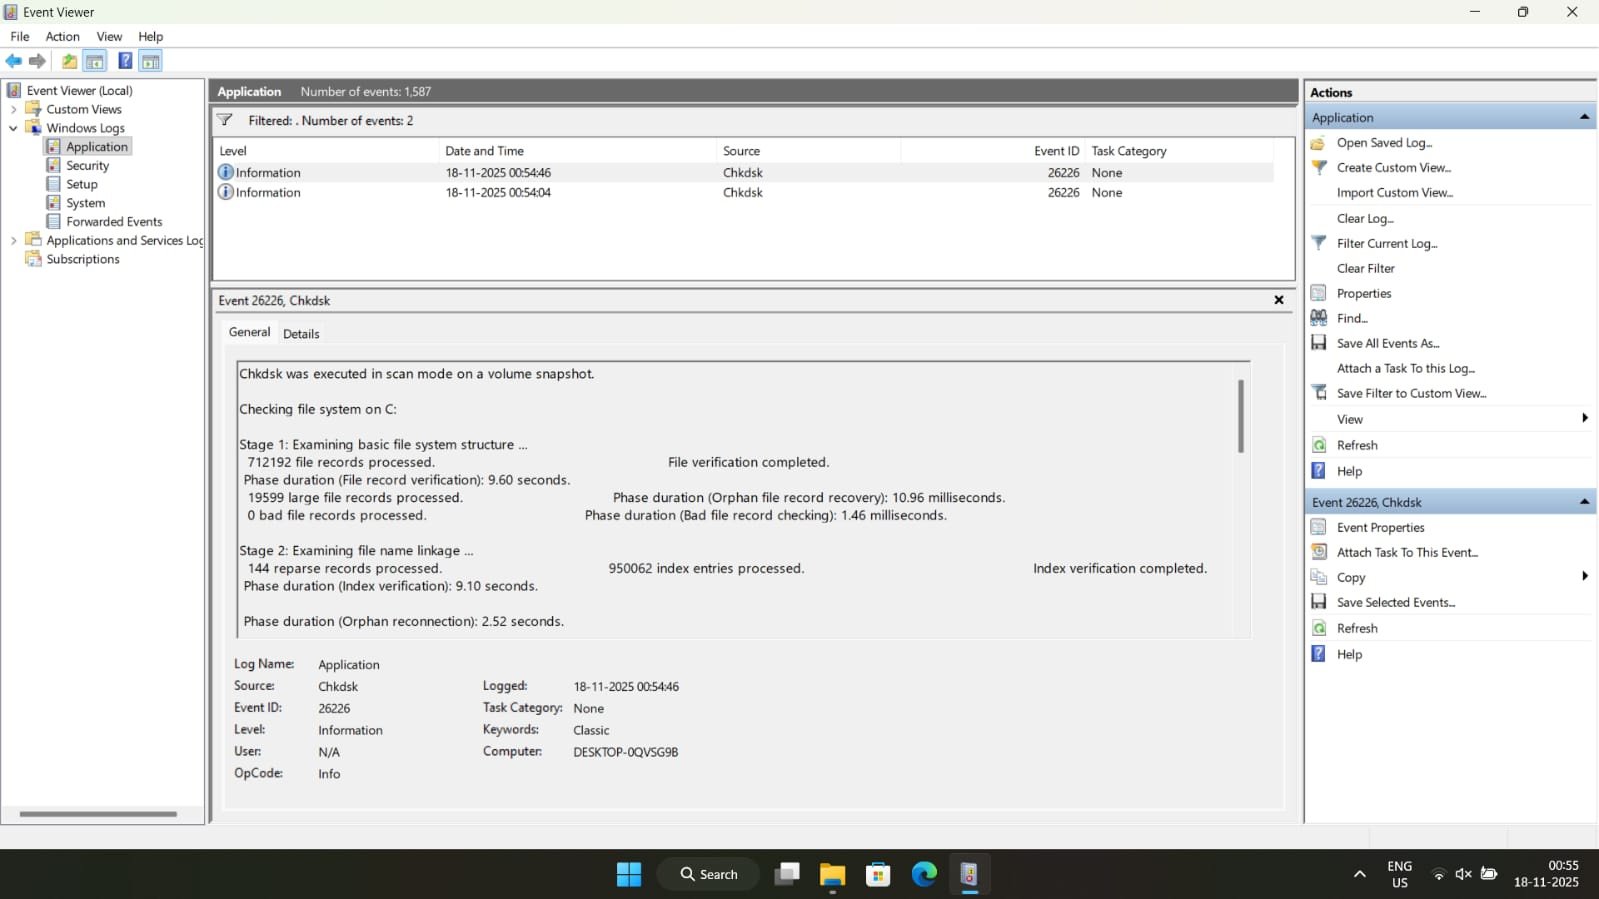The width and height of the screenshot is (1599, 899).
Task: Click event description vertical scrollbar thumb
Action: pyautogui.click(x=1241, y=415)
